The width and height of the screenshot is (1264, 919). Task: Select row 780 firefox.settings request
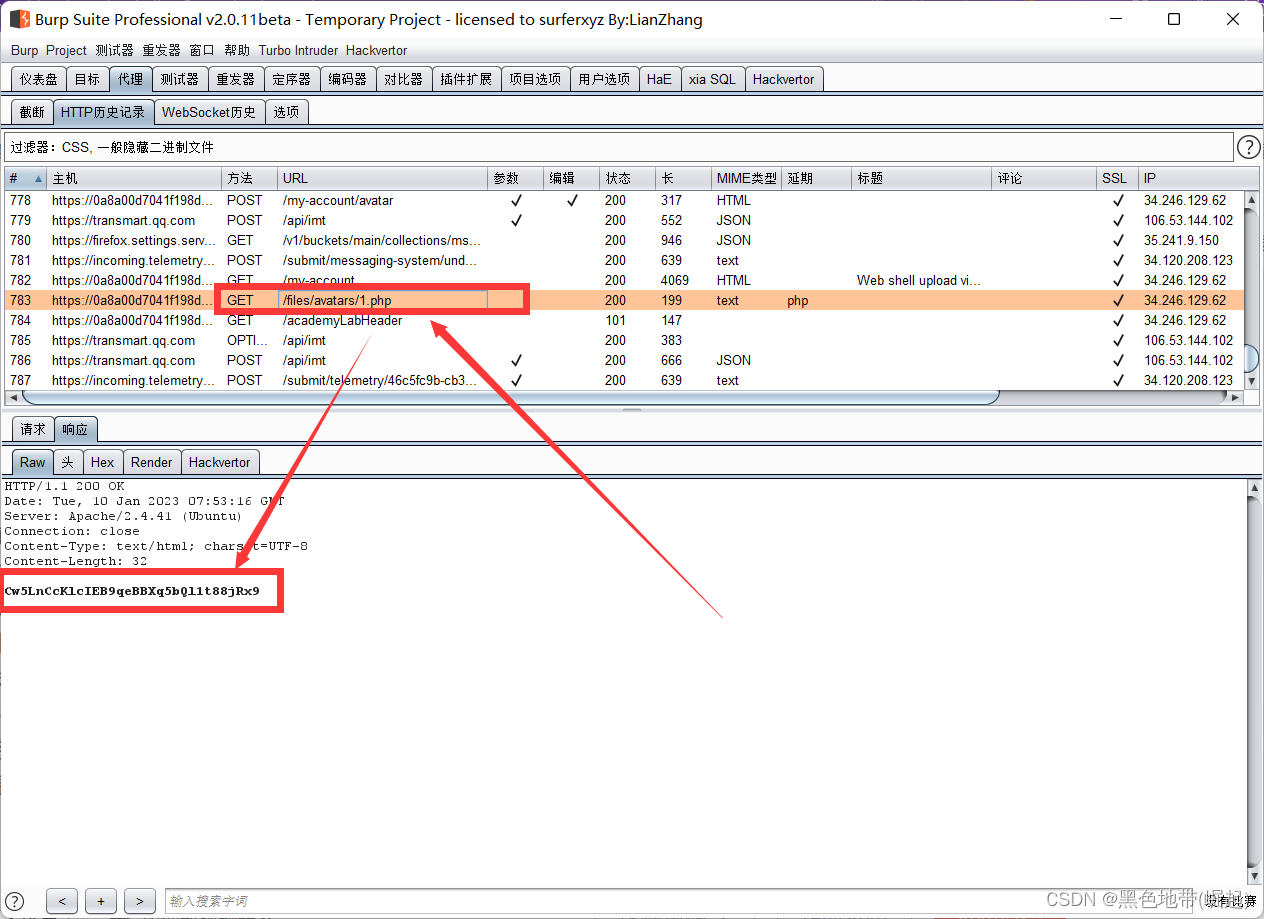[x=624, y=240]
